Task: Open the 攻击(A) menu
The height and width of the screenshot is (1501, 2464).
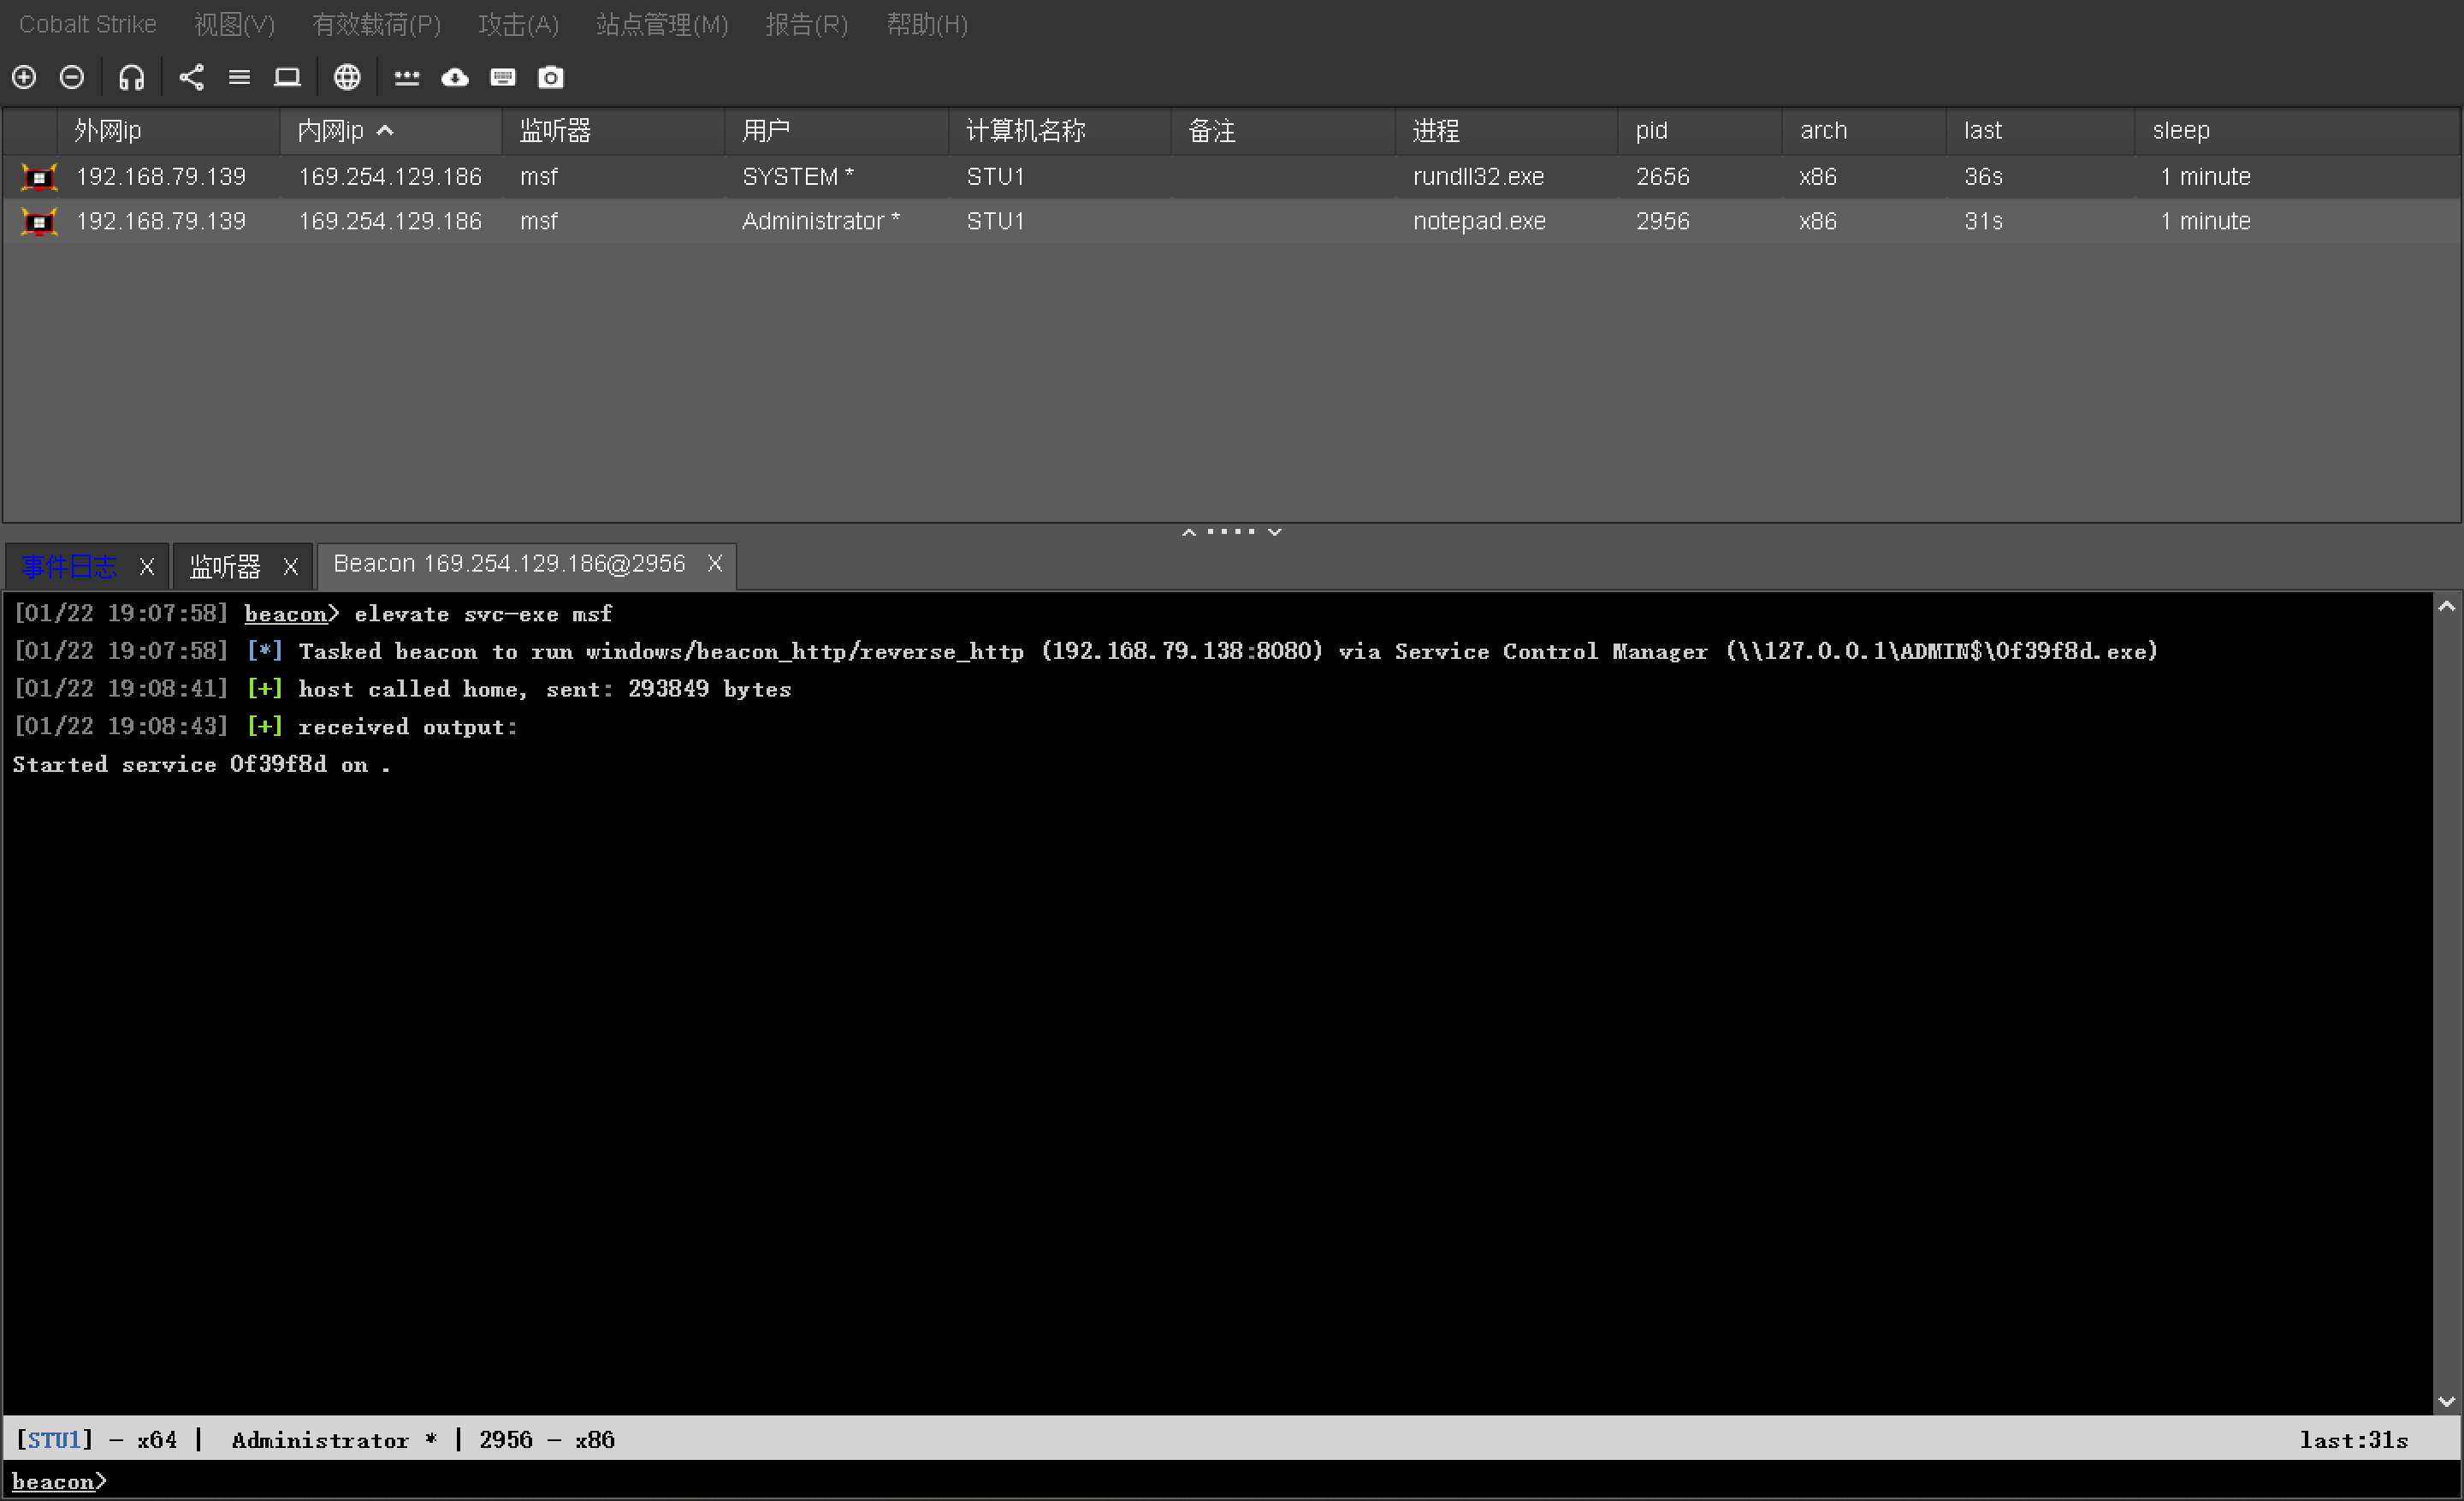Action: (518, 24)
